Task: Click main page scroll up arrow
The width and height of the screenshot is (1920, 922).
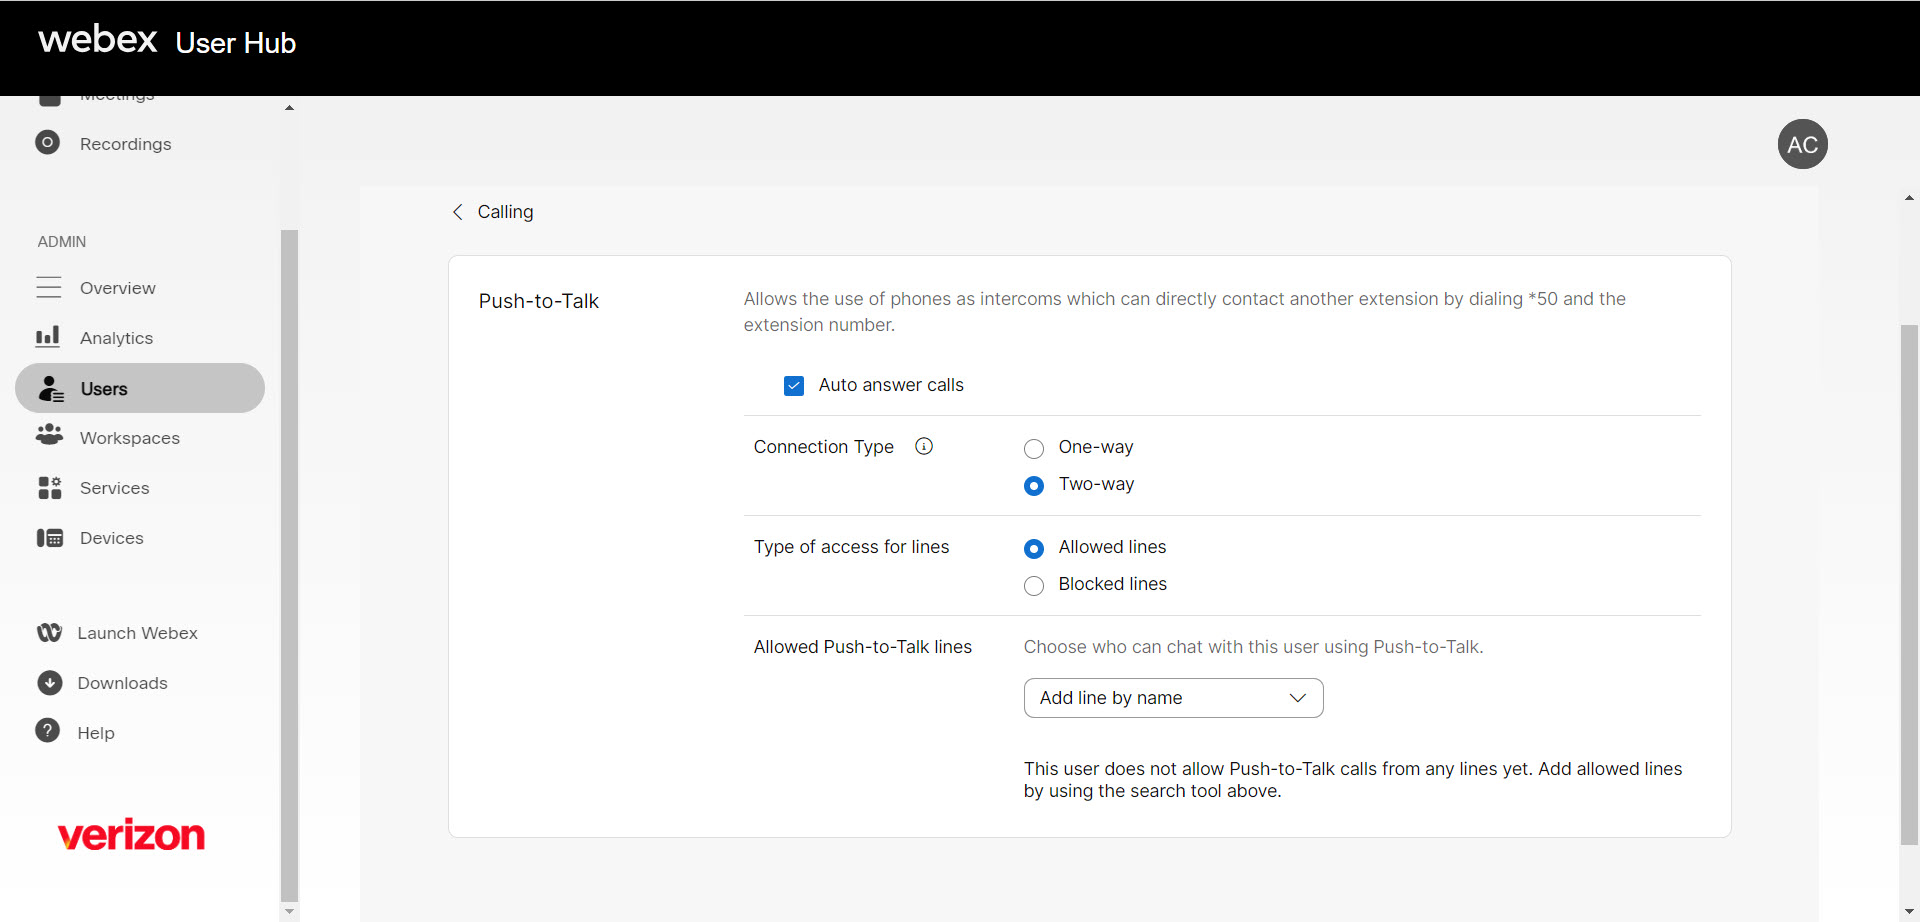Action: coord(1909,198)
